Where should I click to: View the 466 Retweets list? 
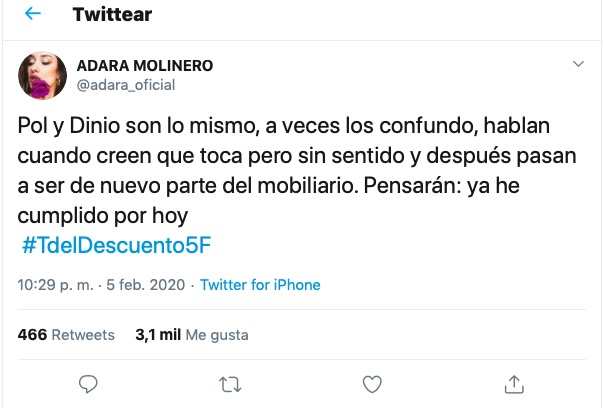pyautogui.click(x=66, y=335)
